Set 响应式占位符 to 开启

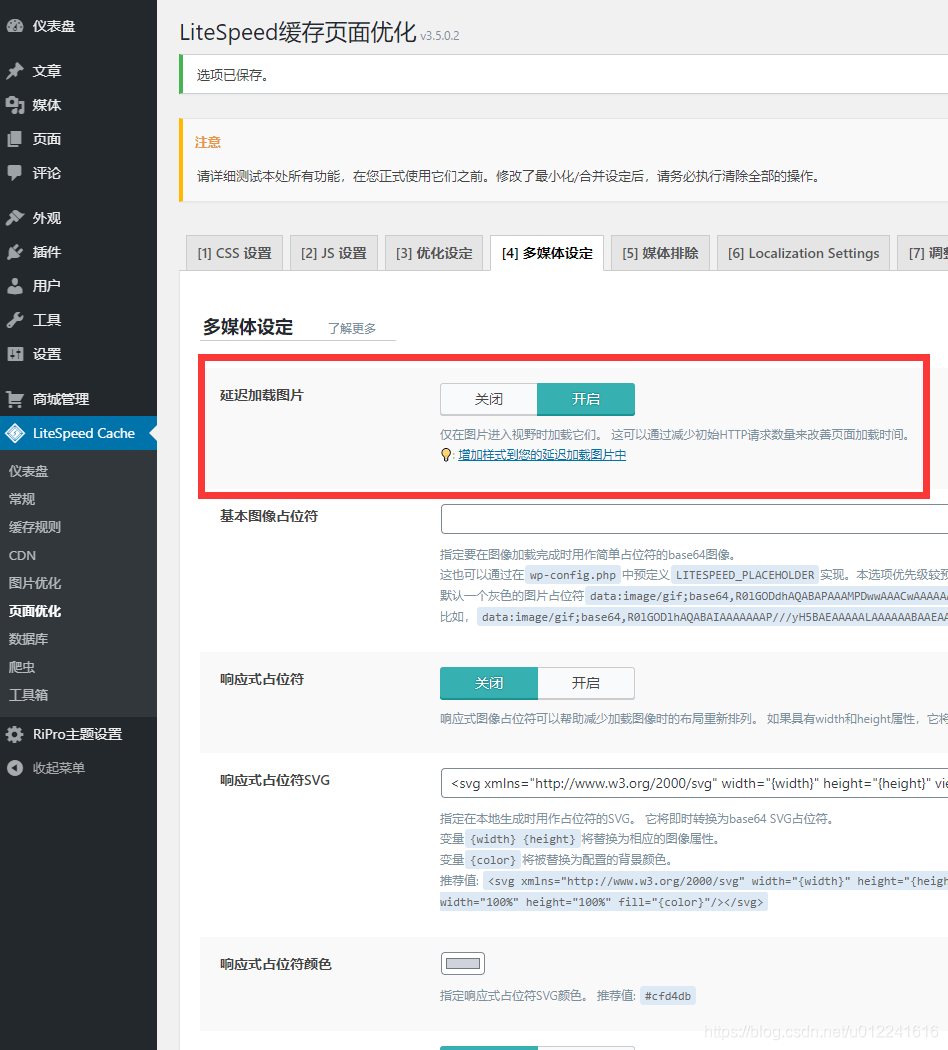pos(586,683)
